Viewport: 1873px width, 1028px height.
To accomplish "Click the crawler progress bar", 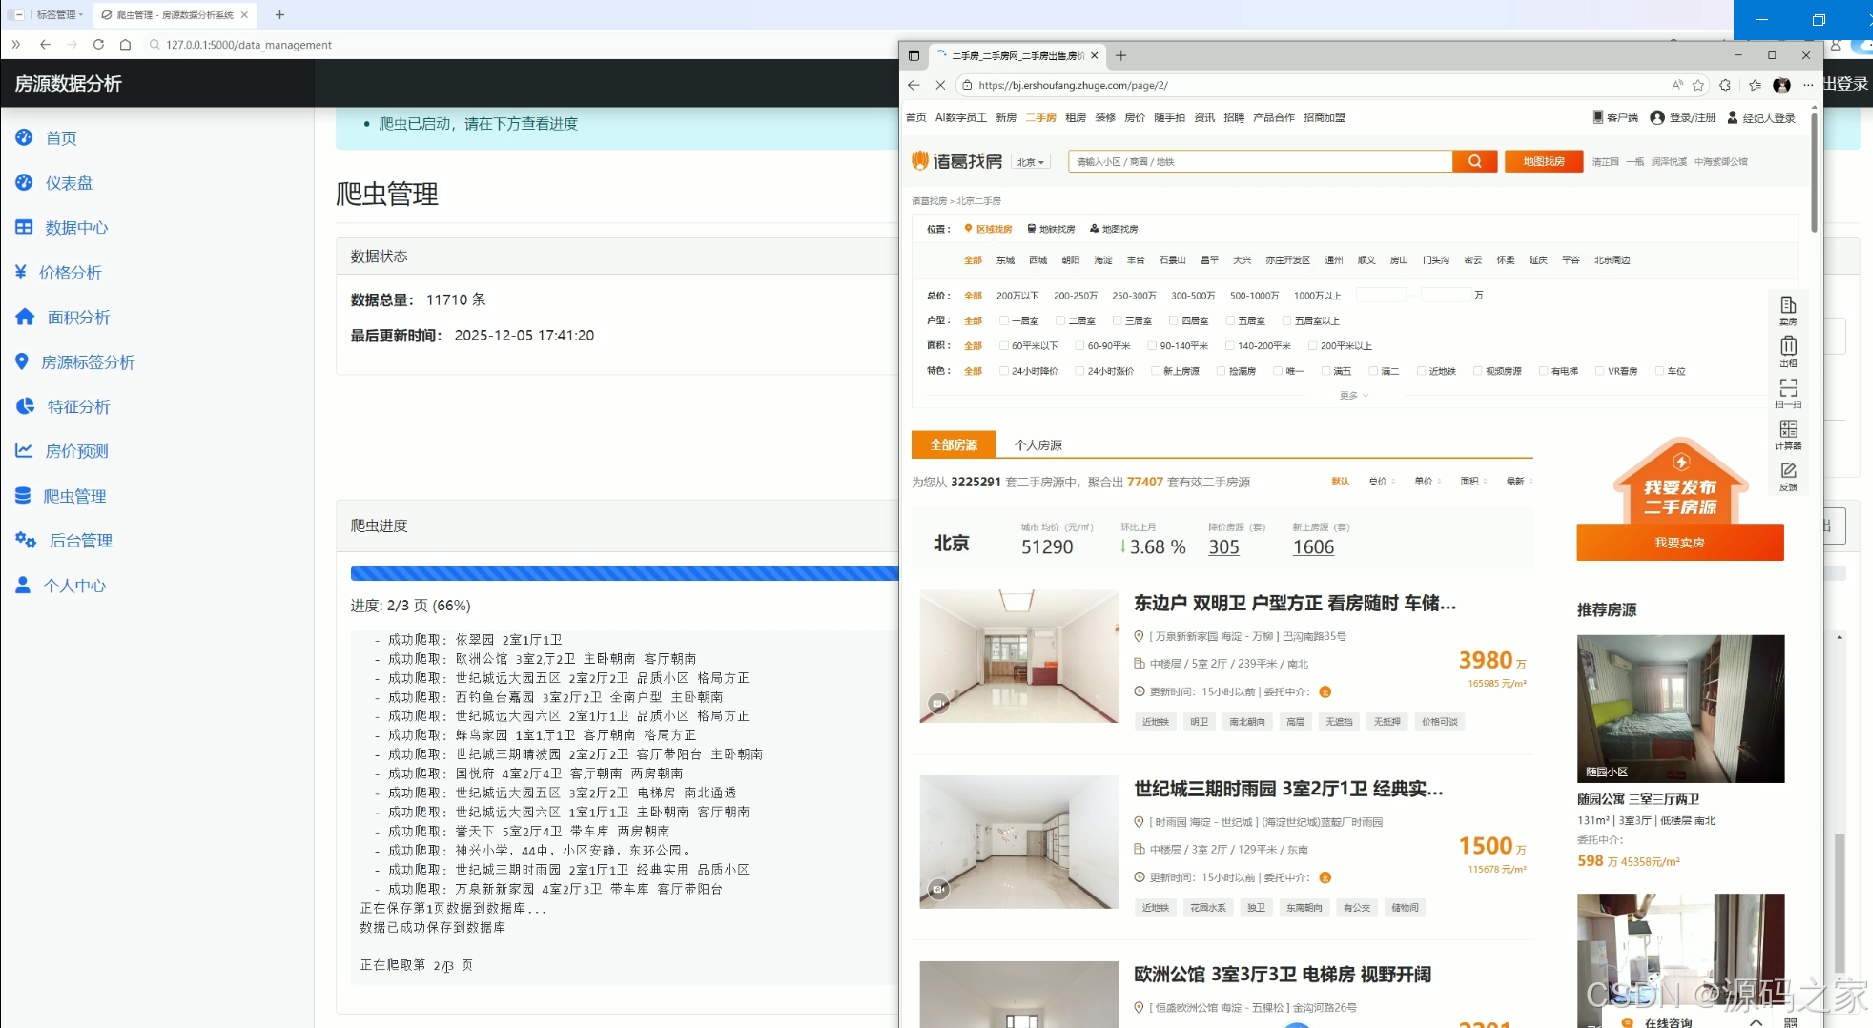I will click(x=625, y=574).
